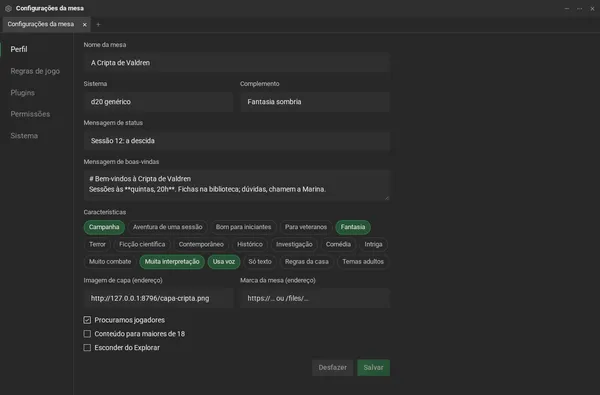Viewport: 600px width, 395px height.
Task: Click the Marca da mesa address field
Action: pos(315,298)
